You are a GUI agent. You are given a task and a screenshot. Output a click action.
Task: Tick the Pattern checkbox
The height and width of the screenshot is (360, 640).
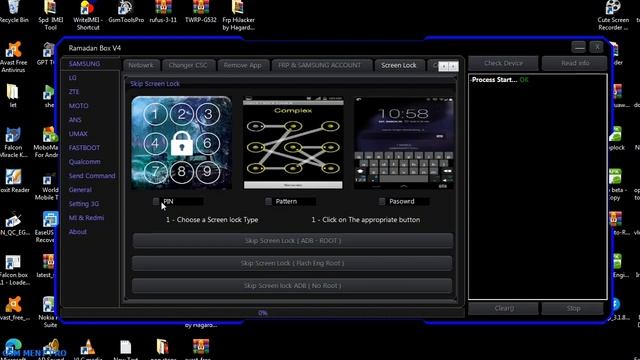268,201
